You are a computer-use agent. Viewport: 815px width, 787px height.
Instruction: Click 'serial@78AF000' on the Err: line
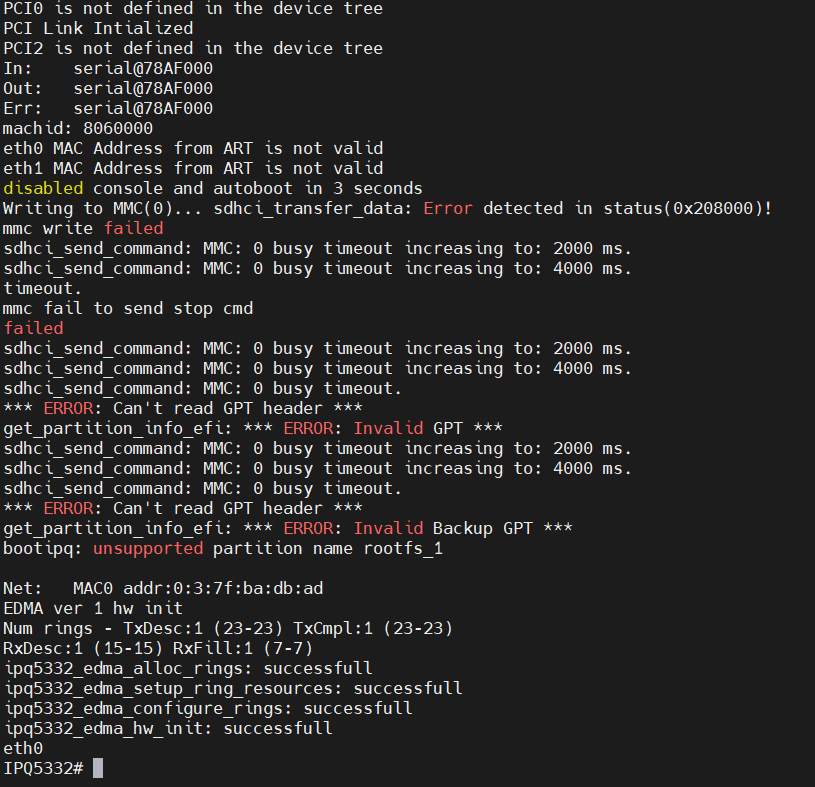(143, 108)
